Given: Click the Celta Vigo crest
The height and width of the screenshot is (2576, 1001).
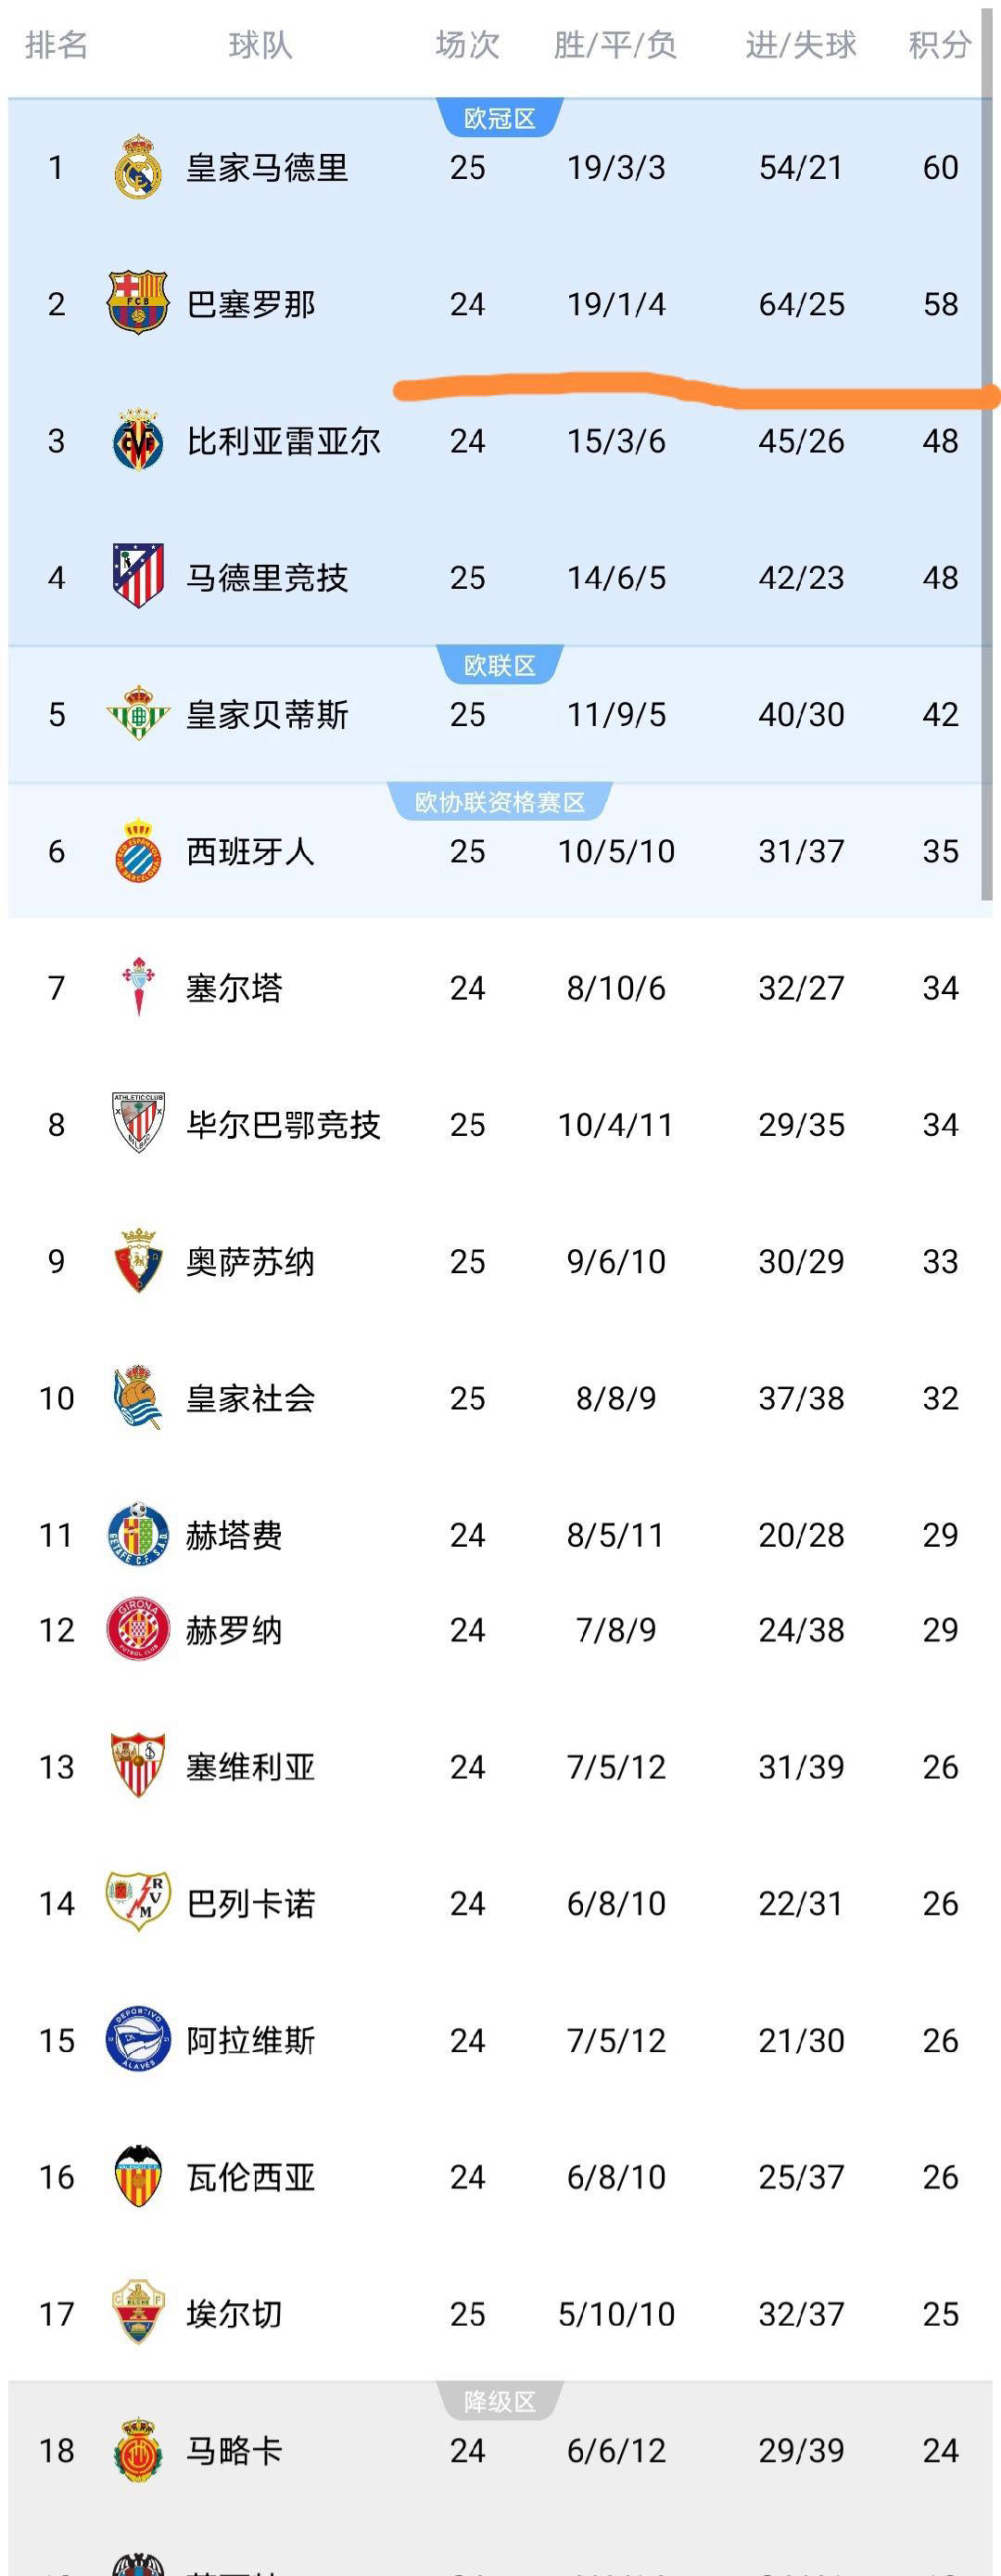Looking at the screenshot, I should [137, 987].
